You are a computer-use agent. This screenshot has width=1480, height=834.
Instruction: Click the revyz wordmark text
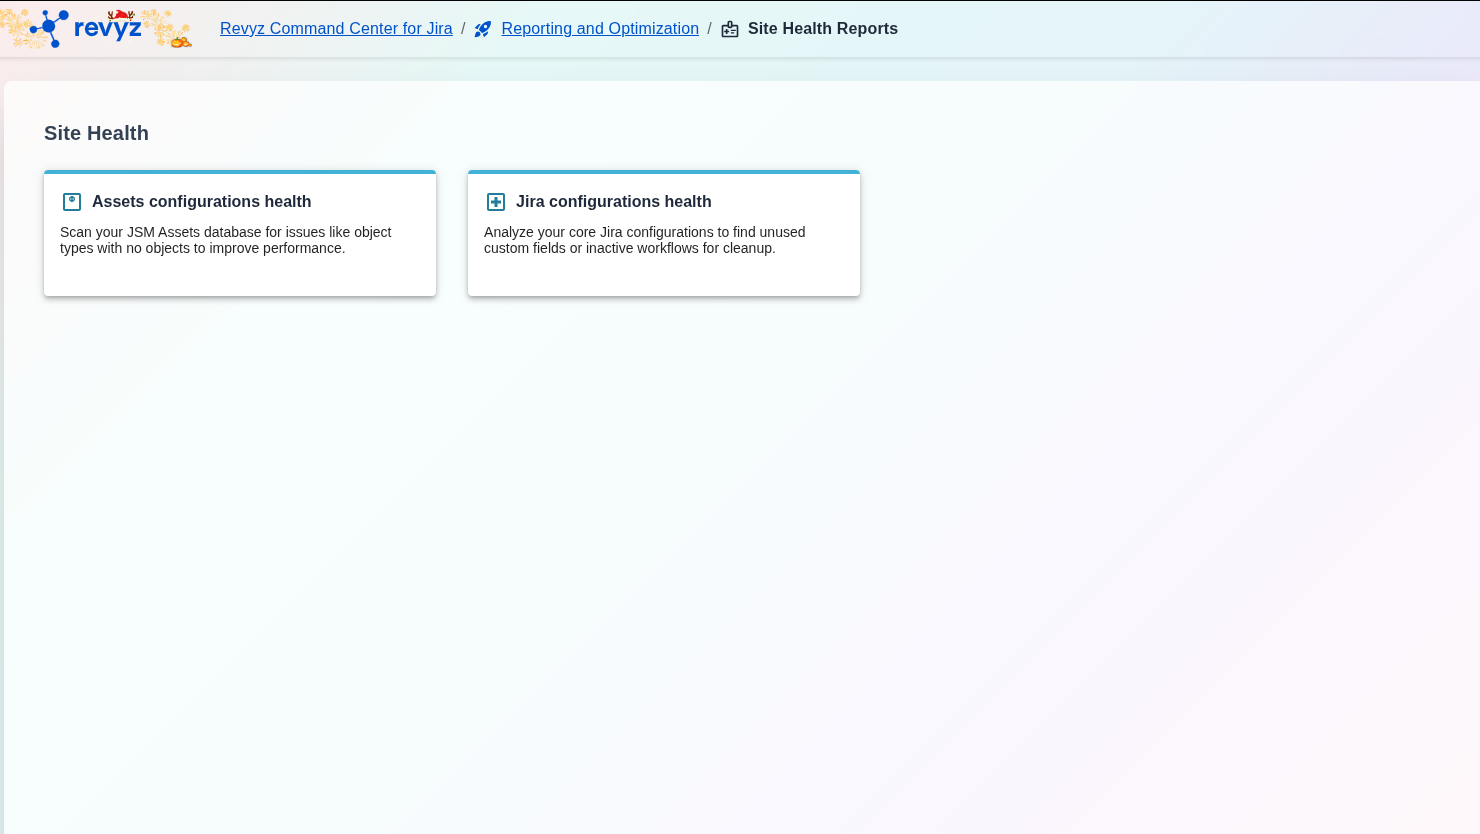tap(108, 30)
